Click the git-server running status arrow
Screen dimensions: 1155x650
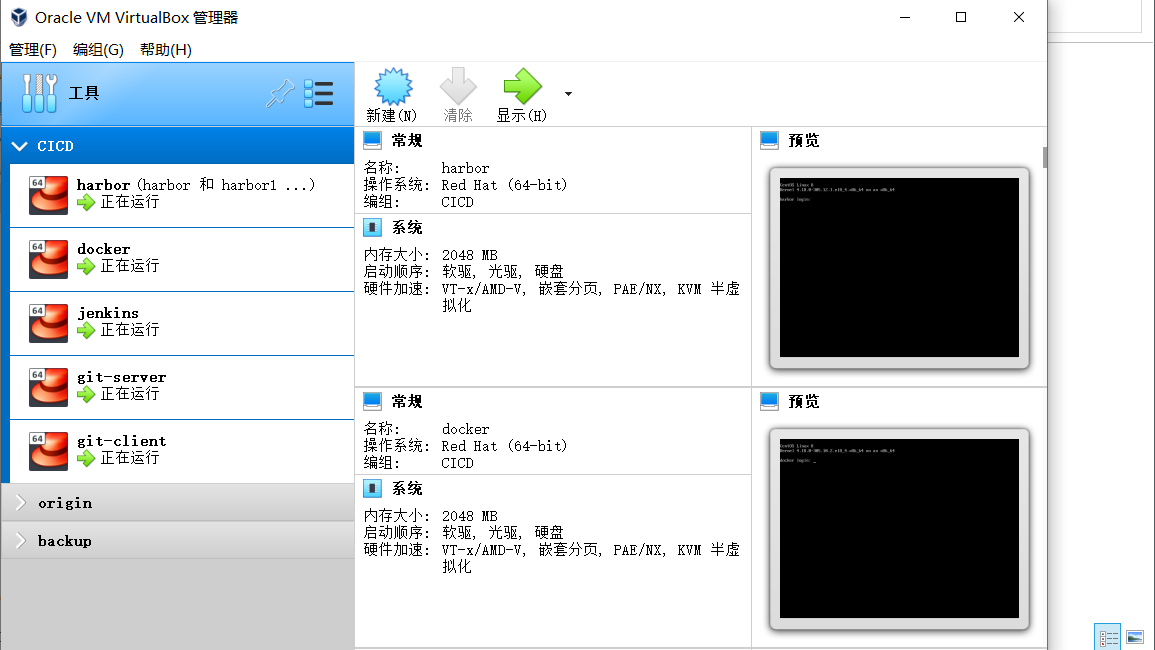86,395
